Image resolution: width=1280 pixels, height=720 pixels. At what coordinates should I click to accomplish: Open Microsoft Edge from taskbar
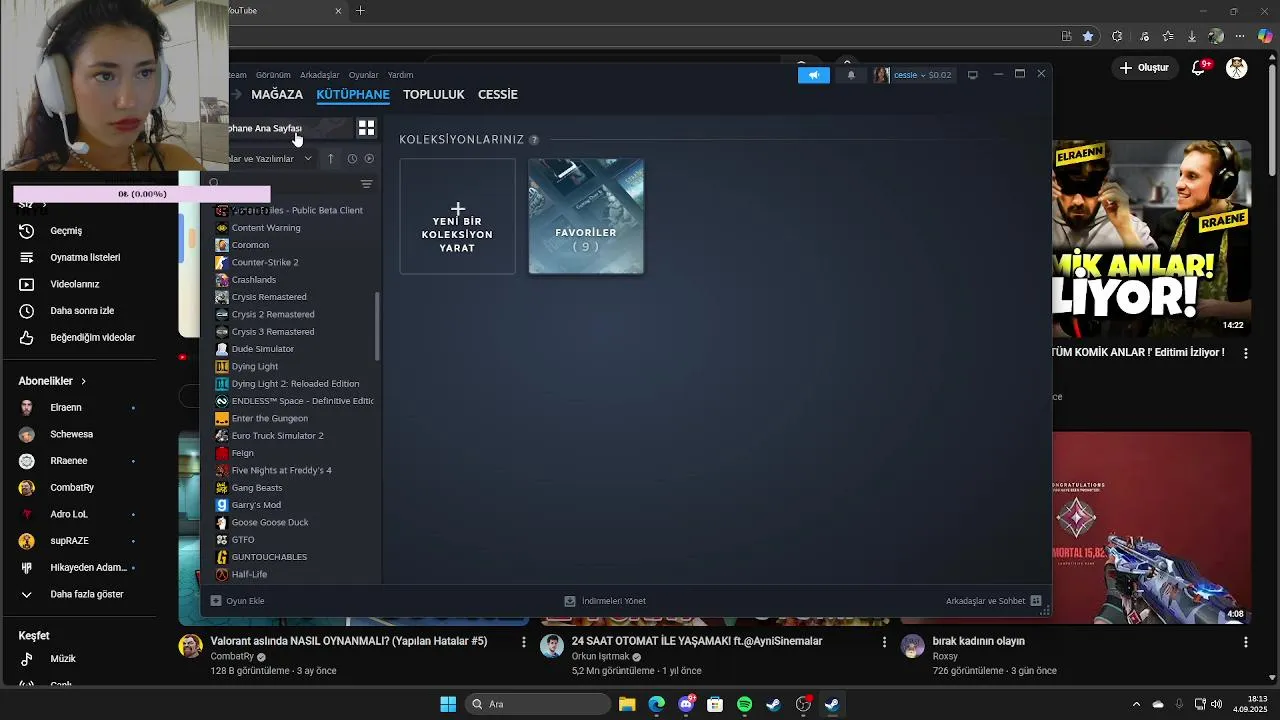(x=656, y=704)
